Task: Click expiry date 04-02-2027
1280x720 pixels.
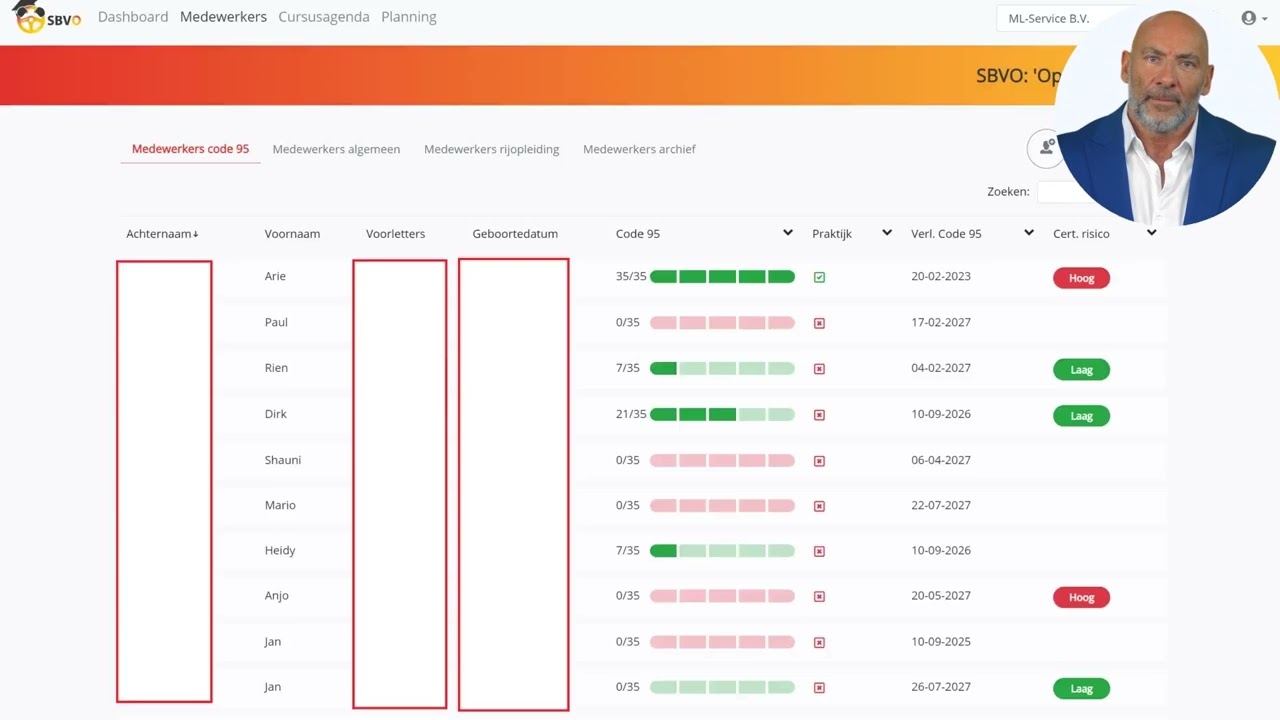Action: (941, 368)
